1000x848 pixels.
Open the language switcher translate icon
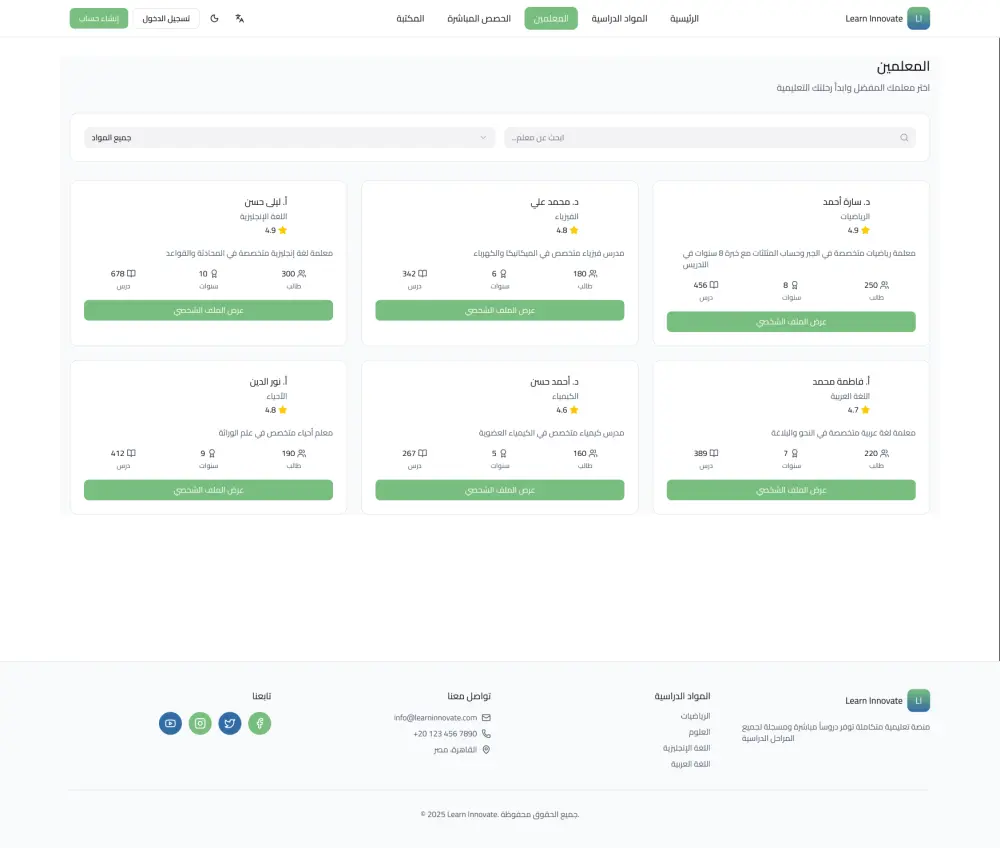point(240,18)
